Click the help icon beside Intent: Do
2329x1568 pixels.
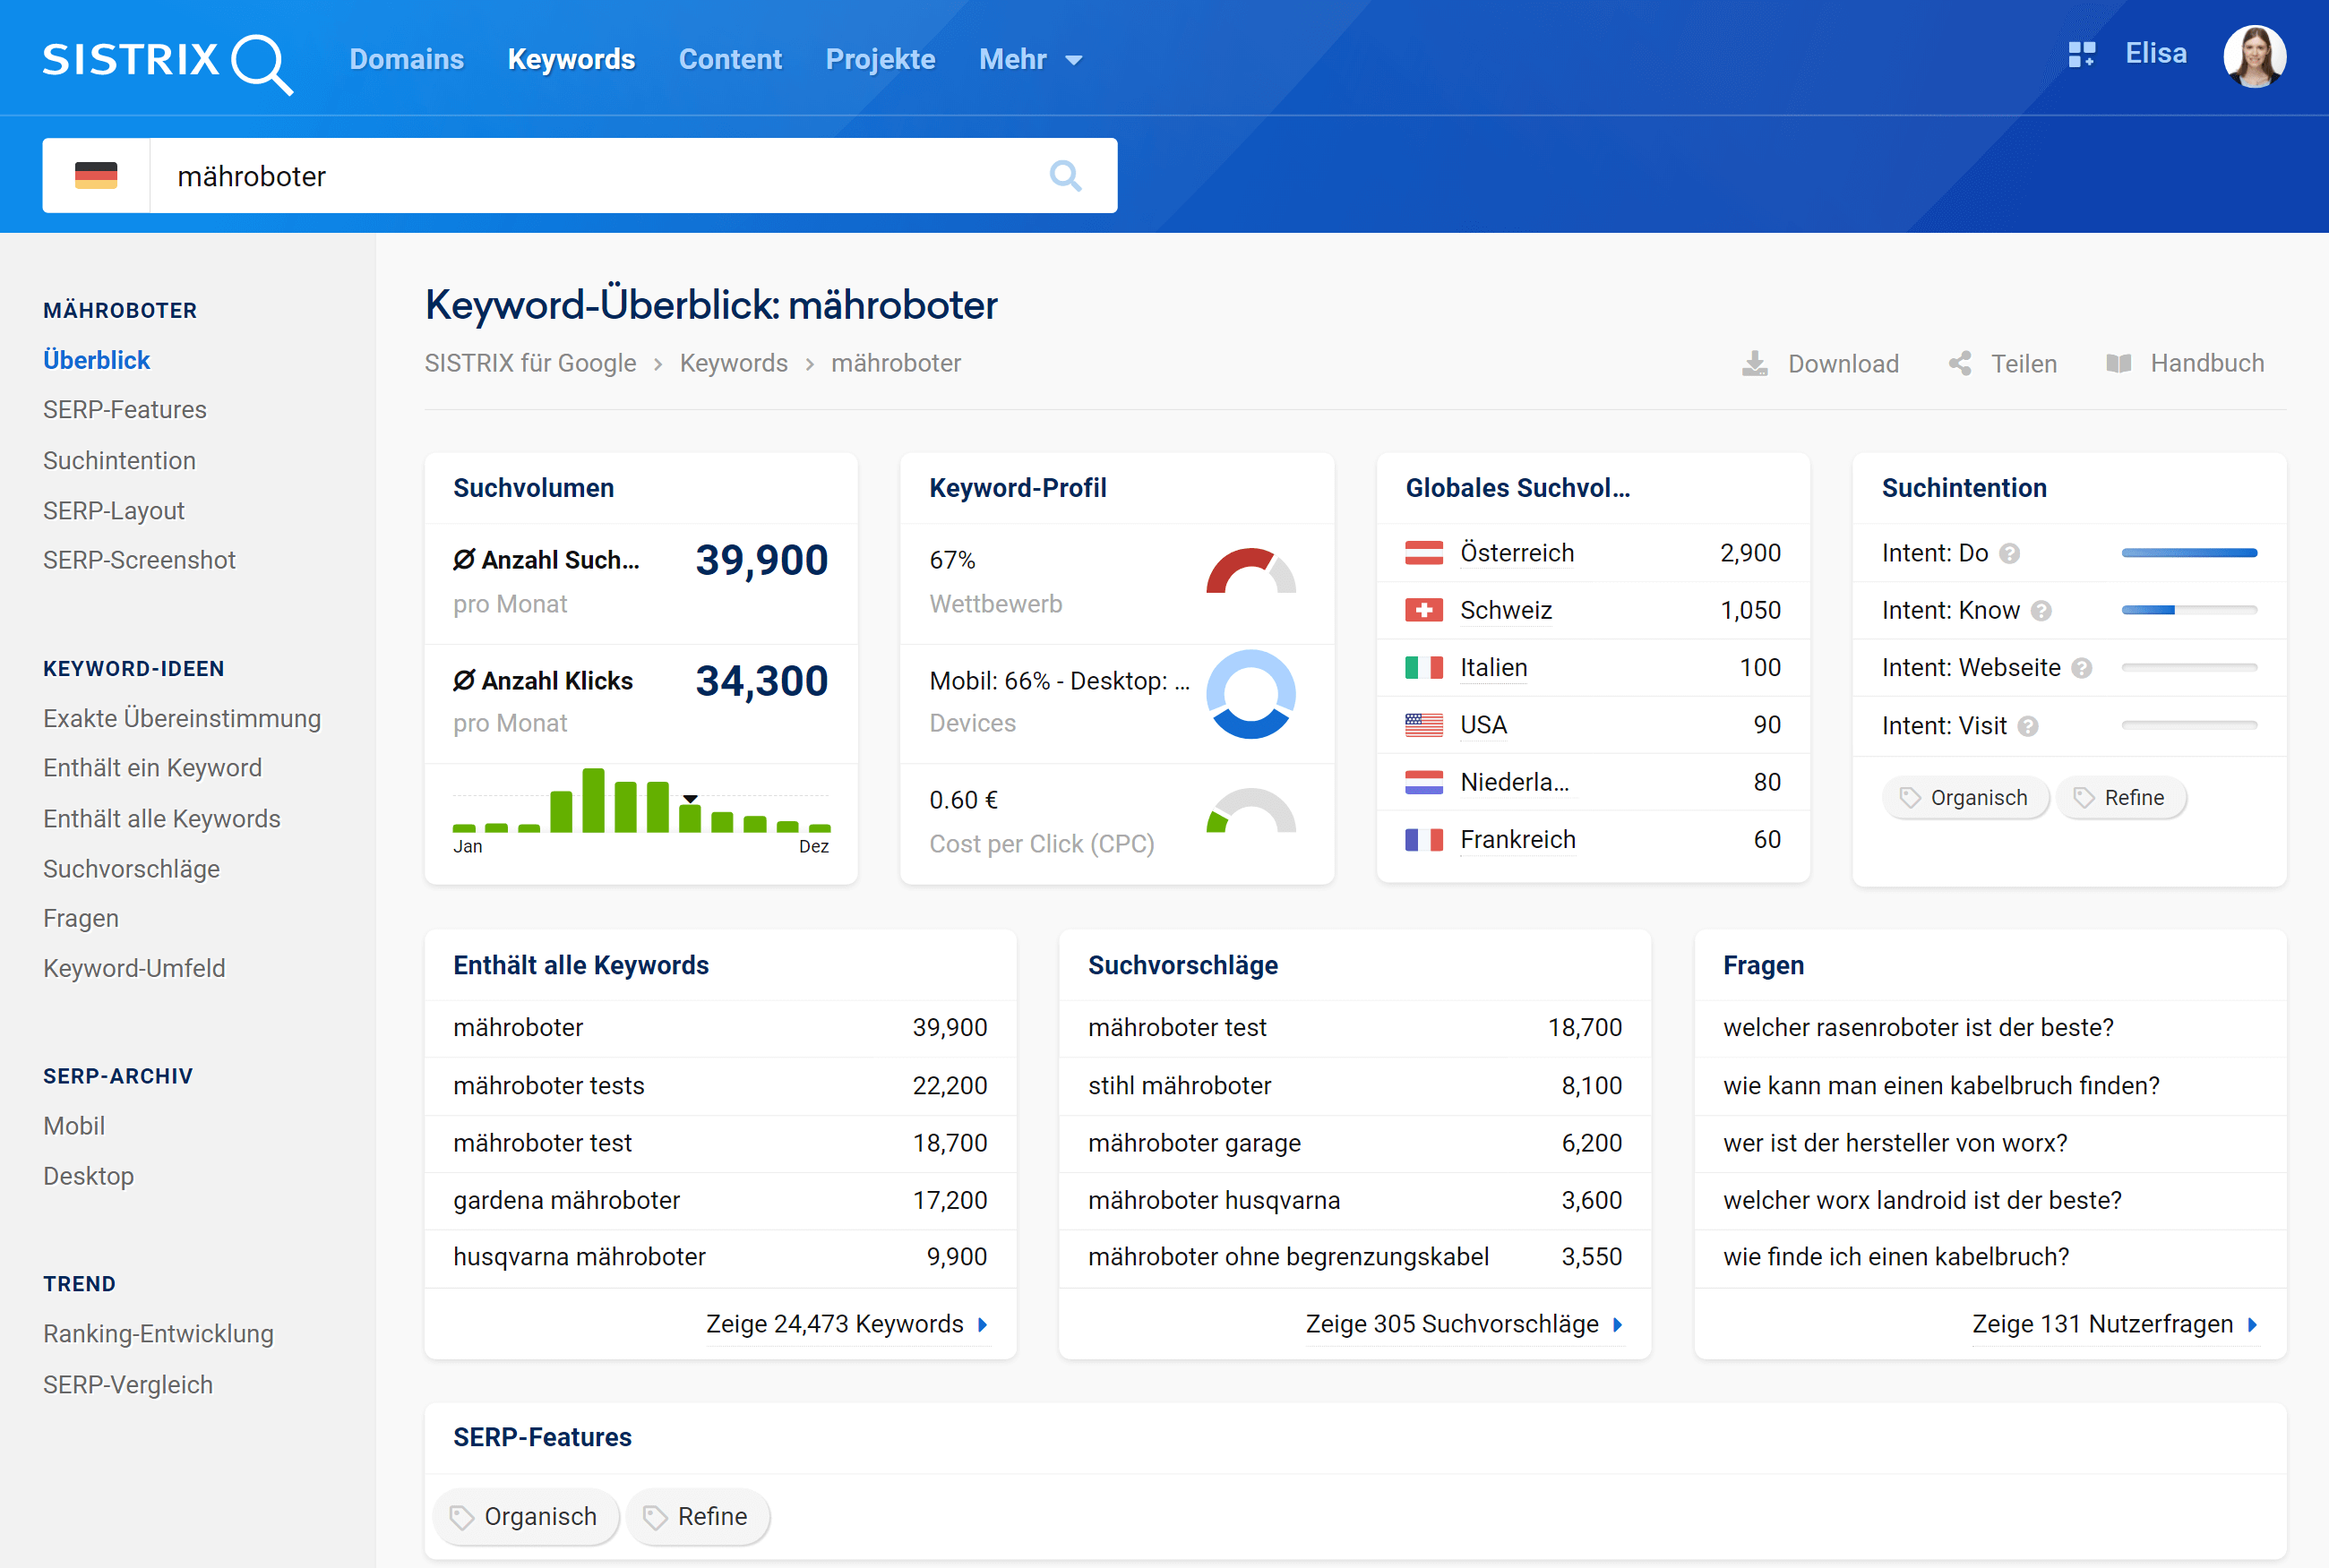coord(2009,553)
